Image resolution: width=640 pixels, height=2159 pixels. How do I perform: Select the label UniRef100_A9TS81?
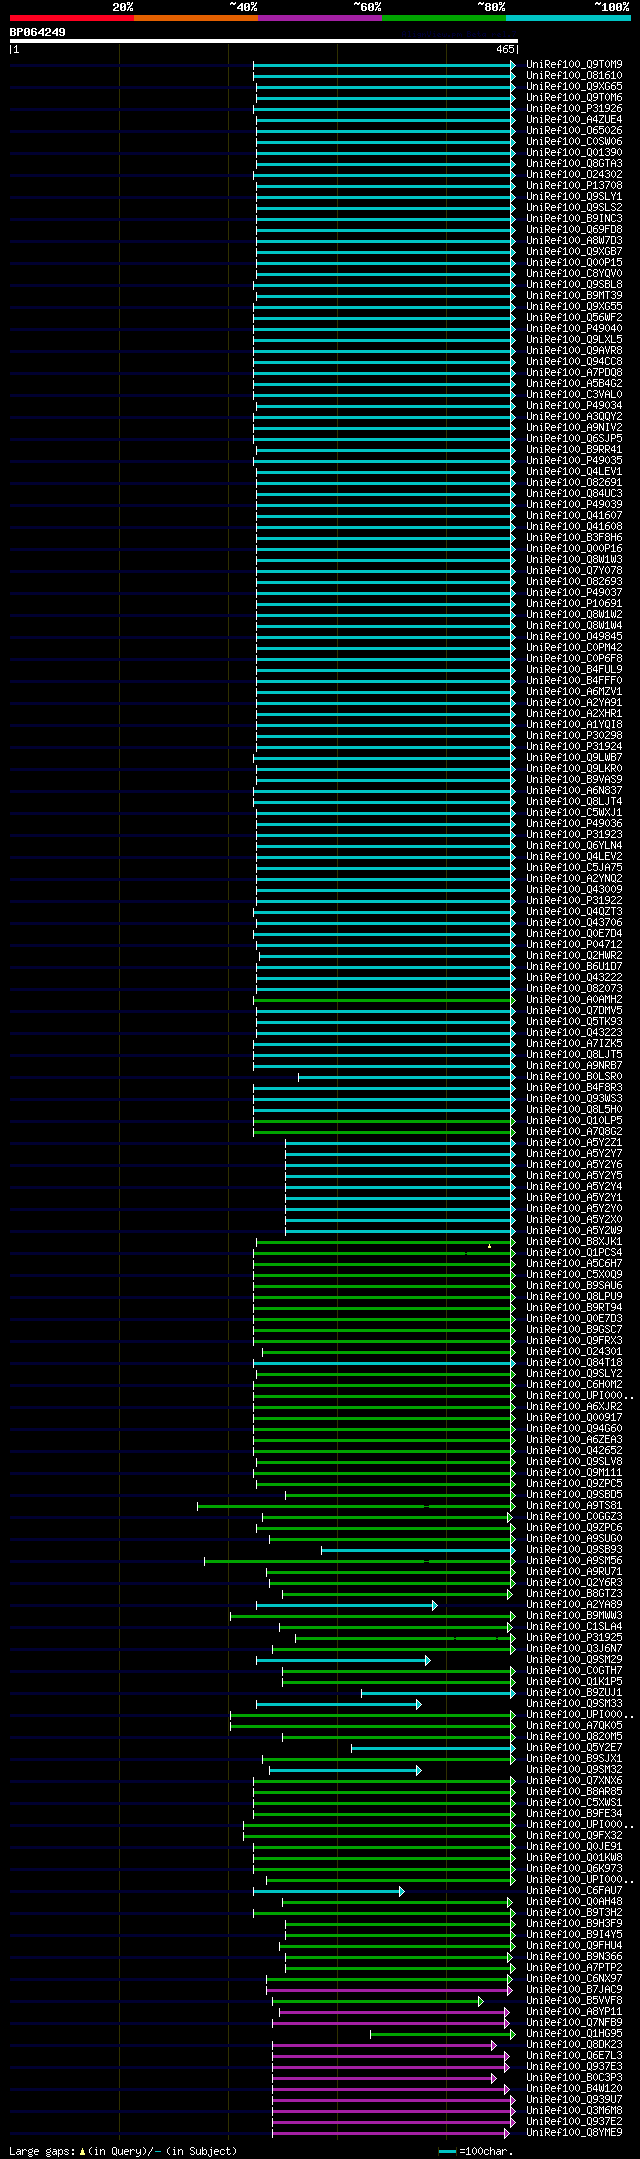pyautogui.click(x=574, y=1505)
